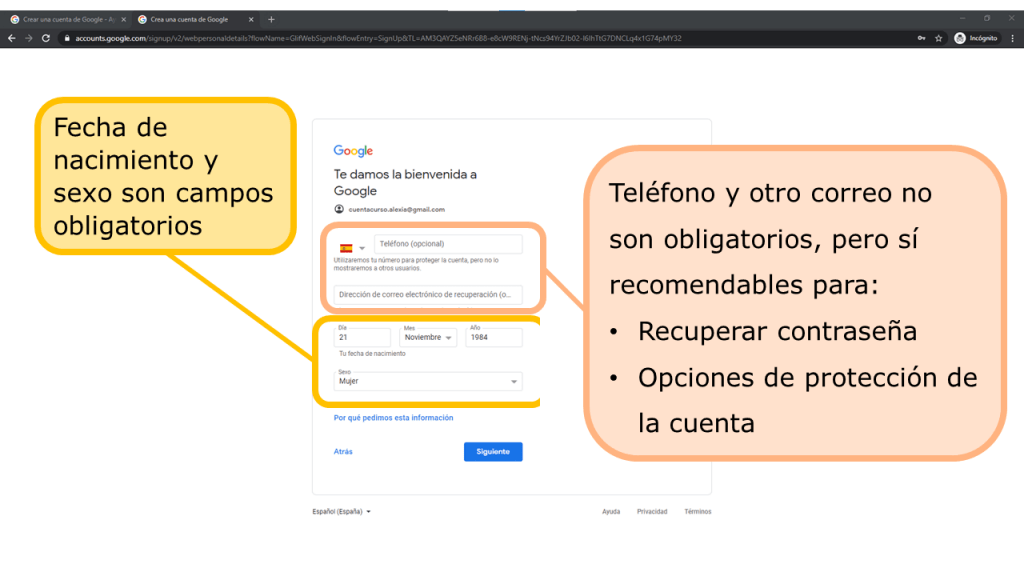Screen dimensions: 1024x576
Task: Open the Ayuda footer link
Action: 611,511
